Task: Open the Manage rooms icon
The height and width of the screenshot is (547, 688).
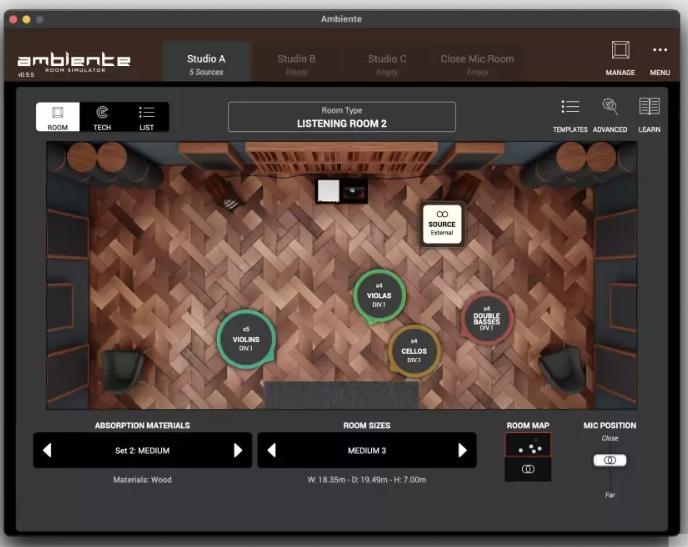Action: point(620,58)
